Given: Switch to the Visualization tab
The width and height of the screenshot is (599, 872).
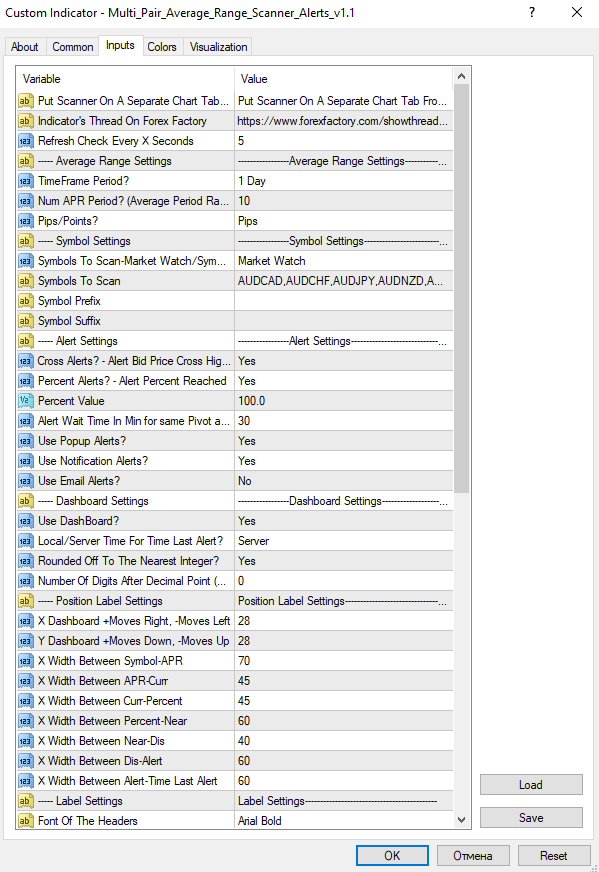Looking at the screenshot, I should point(218,46).
